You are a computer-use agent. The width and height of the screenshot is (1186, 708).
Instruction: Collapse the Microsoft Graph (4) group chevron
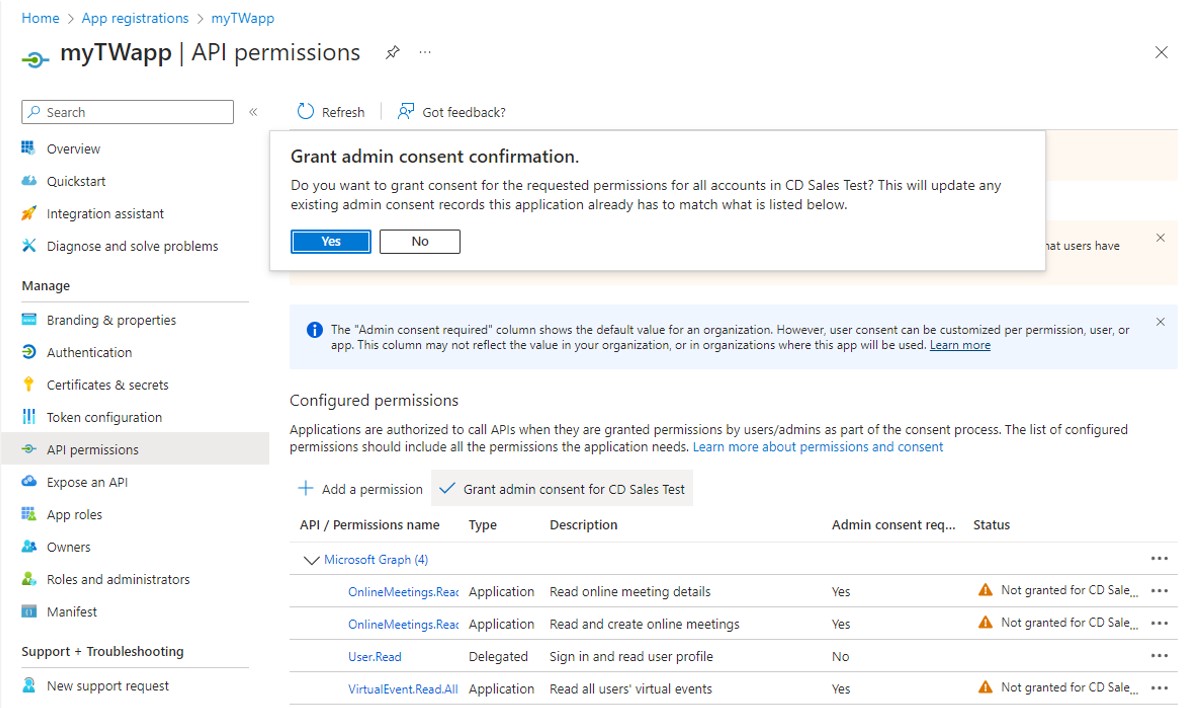[311, 560]
